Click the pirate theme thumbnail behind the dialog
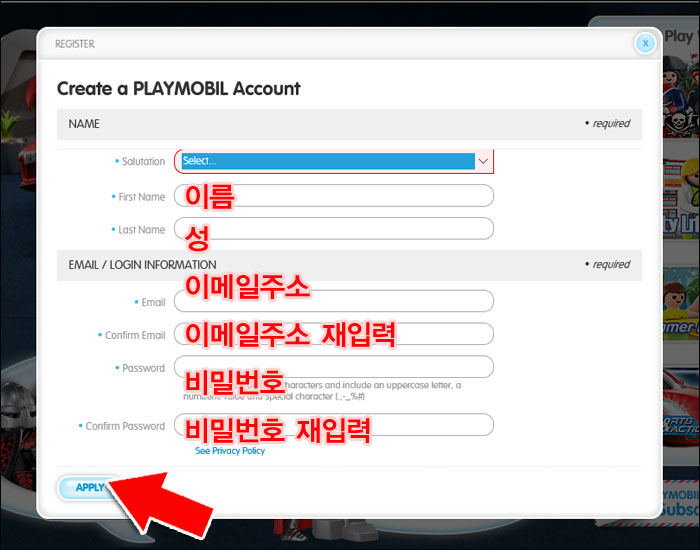This screenshot has height=550, width=700. (681, 98)
